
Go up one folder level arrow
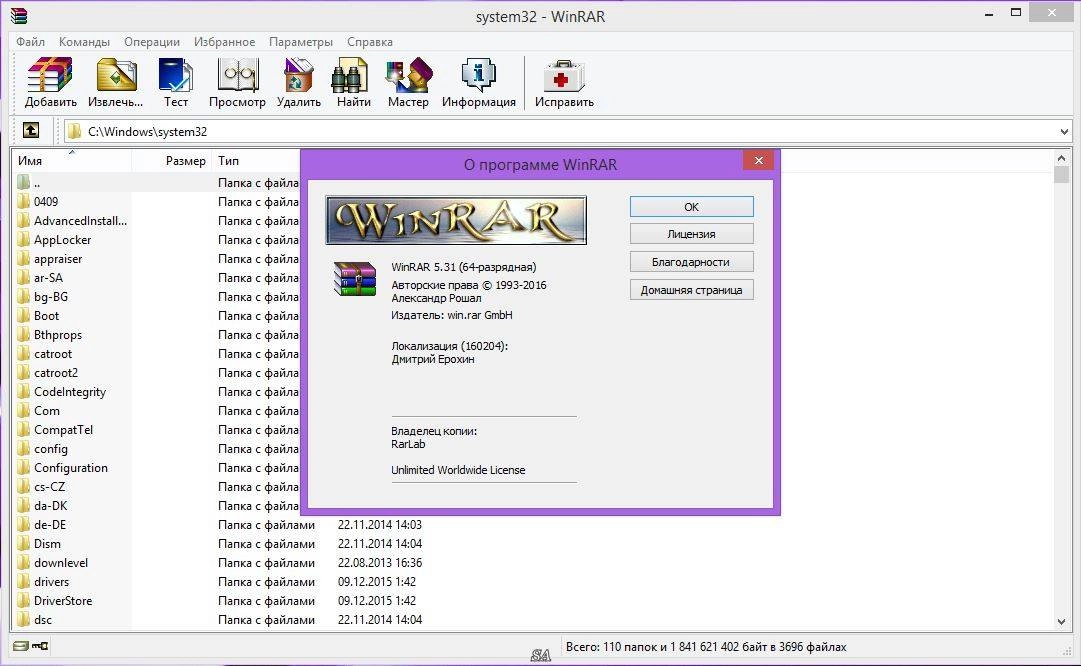coord(31,130)
